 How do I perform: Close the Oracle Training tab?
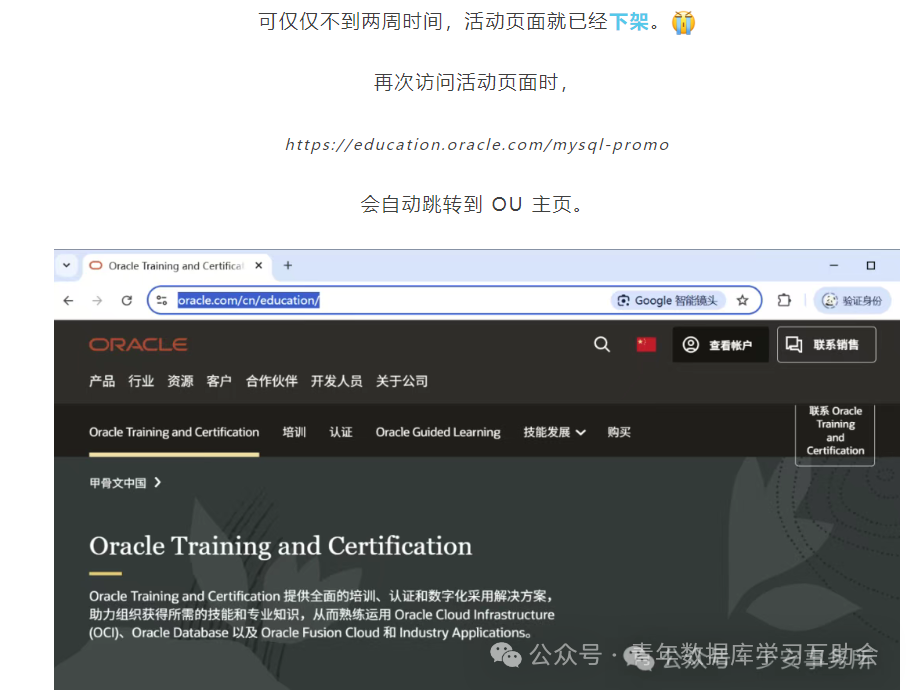coord(259,265)
